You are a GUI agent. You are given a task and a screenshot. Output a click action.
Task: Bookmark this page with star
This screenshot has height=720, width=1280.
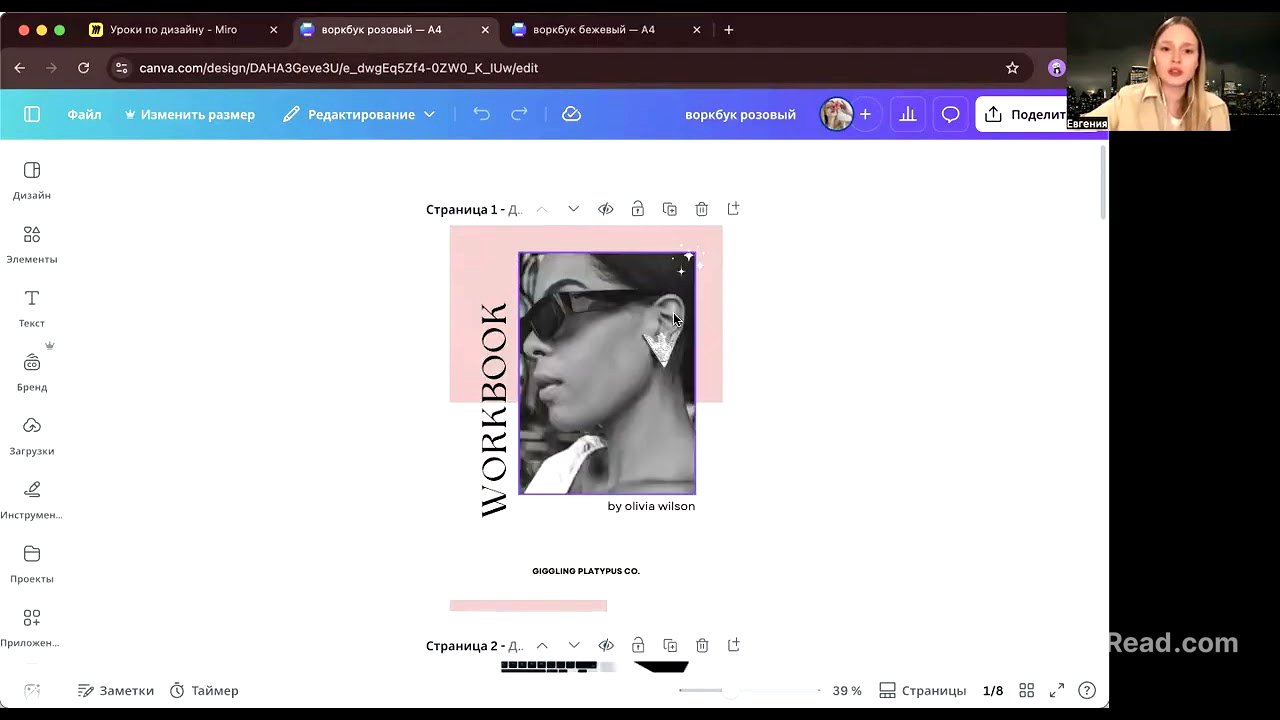1012,68
